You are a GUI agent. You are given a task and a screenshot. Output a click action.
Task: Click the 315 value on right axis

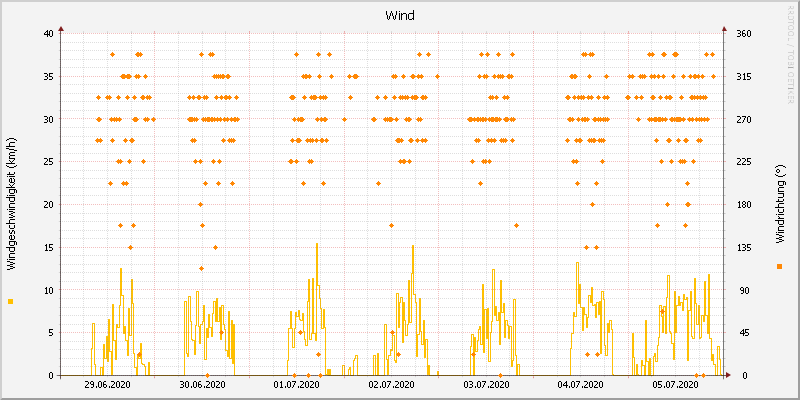(744, 77)
